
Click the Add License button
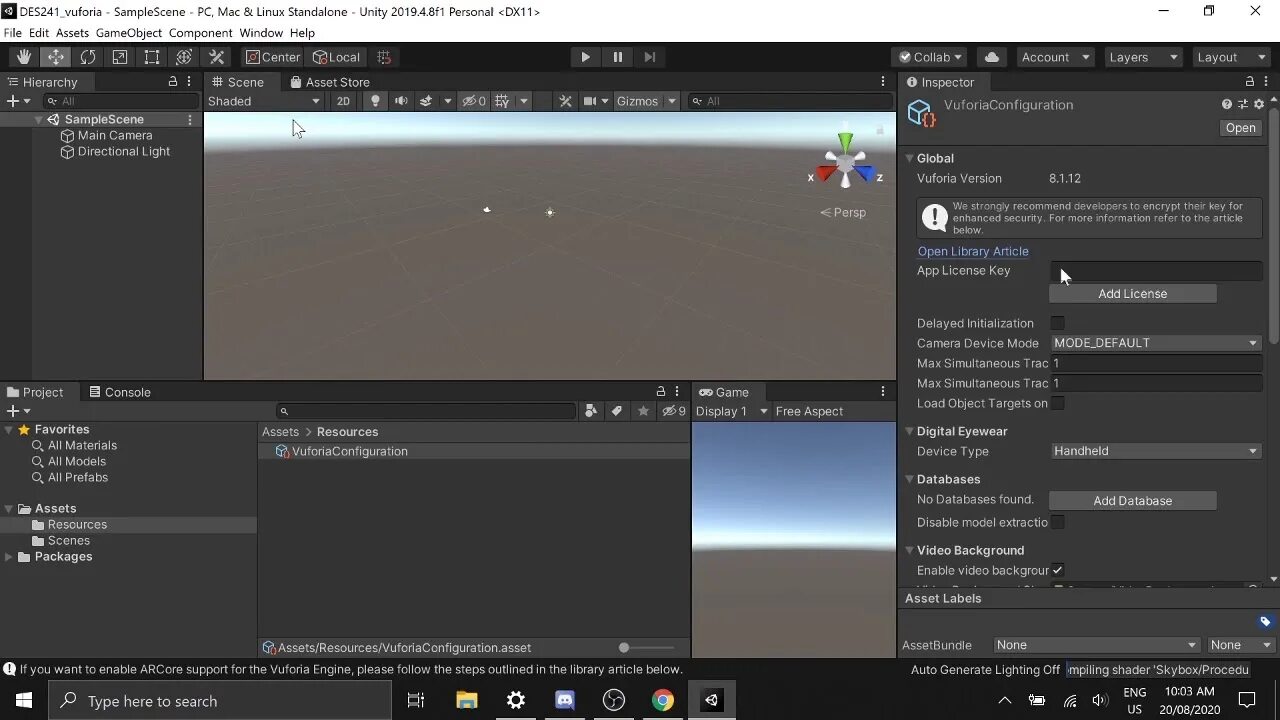1132,294
